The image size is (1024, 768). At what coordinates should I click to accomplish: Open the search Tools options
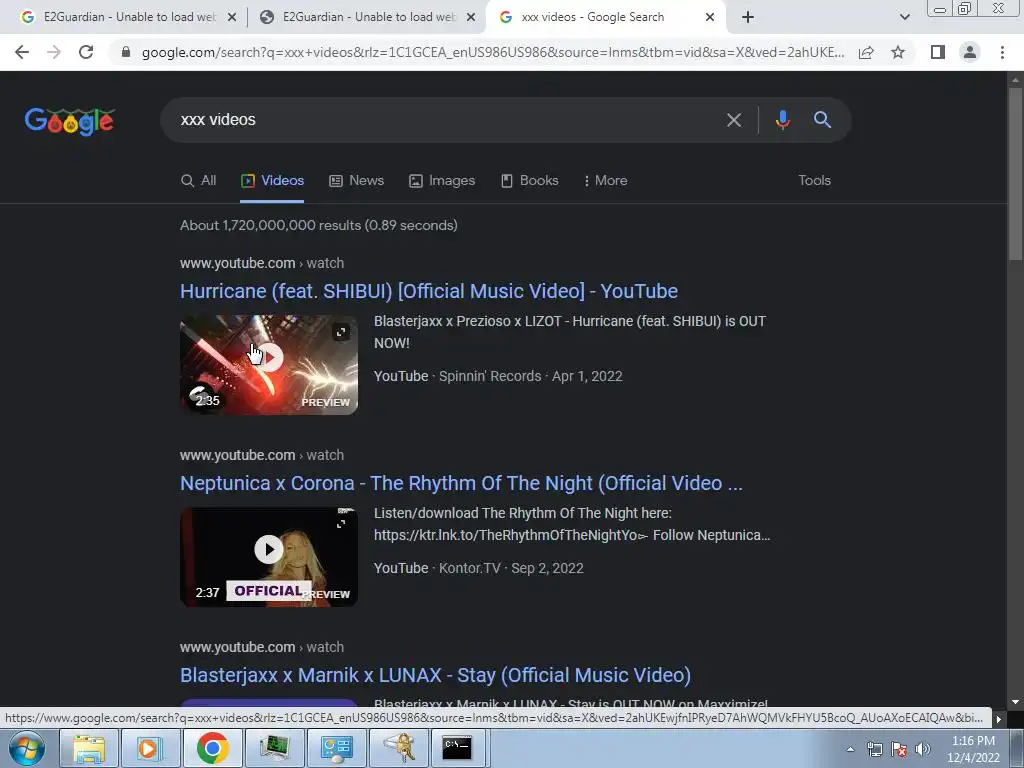click(814, 180)
